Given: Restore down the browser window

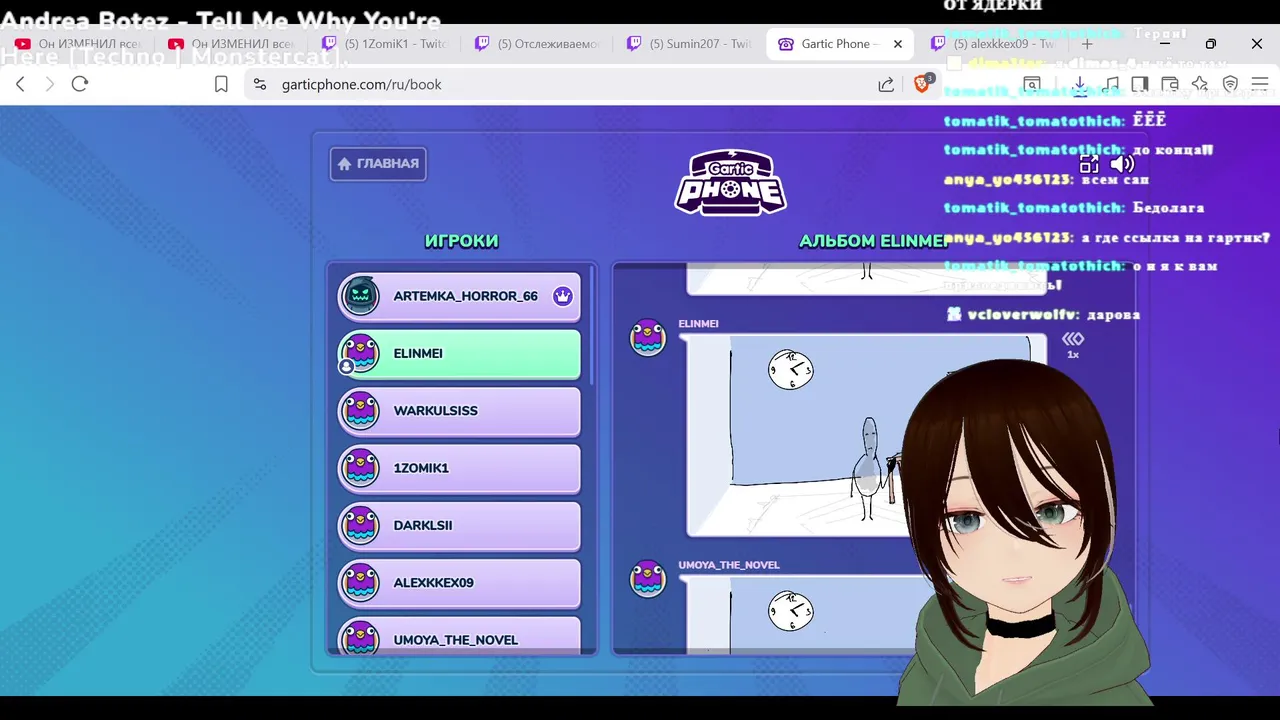Looking at the screenshot, I should click(x=1210, y=44).
